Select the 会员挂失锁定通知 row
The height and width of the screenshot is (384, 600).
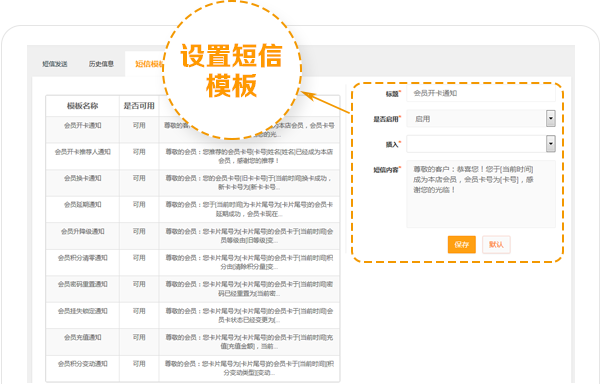pyautogui.click(x=192, y=316)
